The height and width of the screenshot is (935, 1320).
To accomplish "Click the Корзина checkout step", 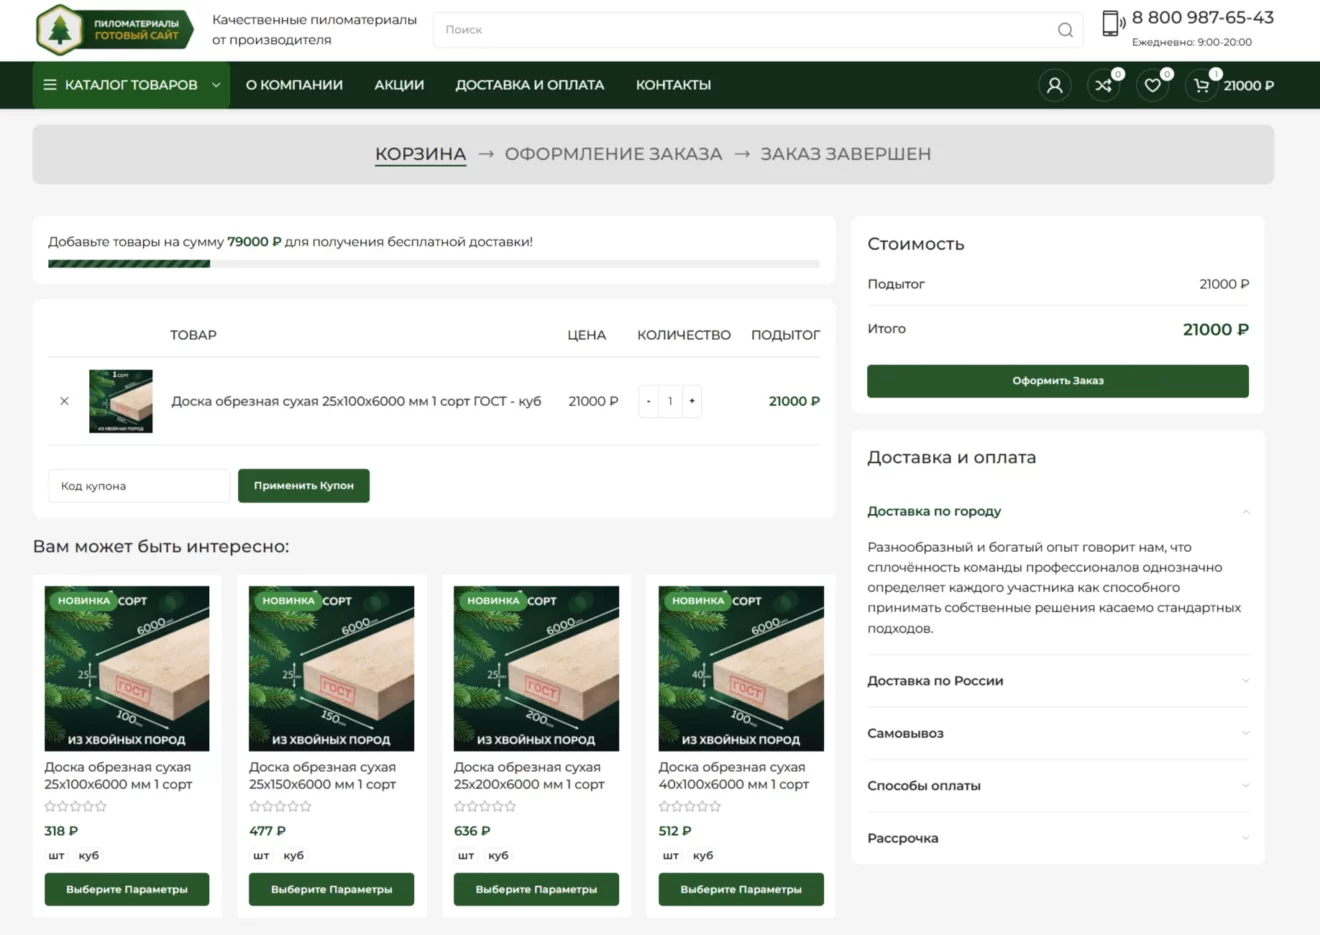I will [x=420, y=154].
